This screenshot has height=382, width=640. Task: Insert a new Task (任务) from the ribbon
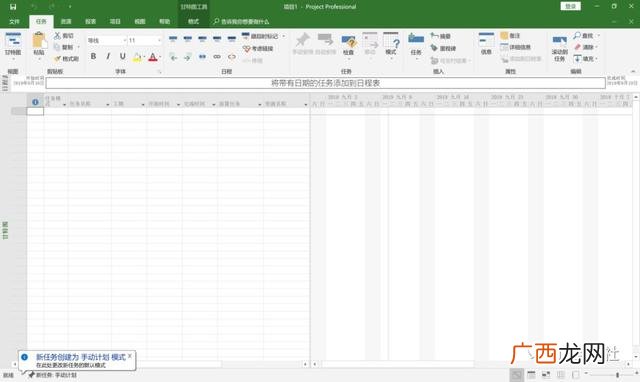[416, 46]
